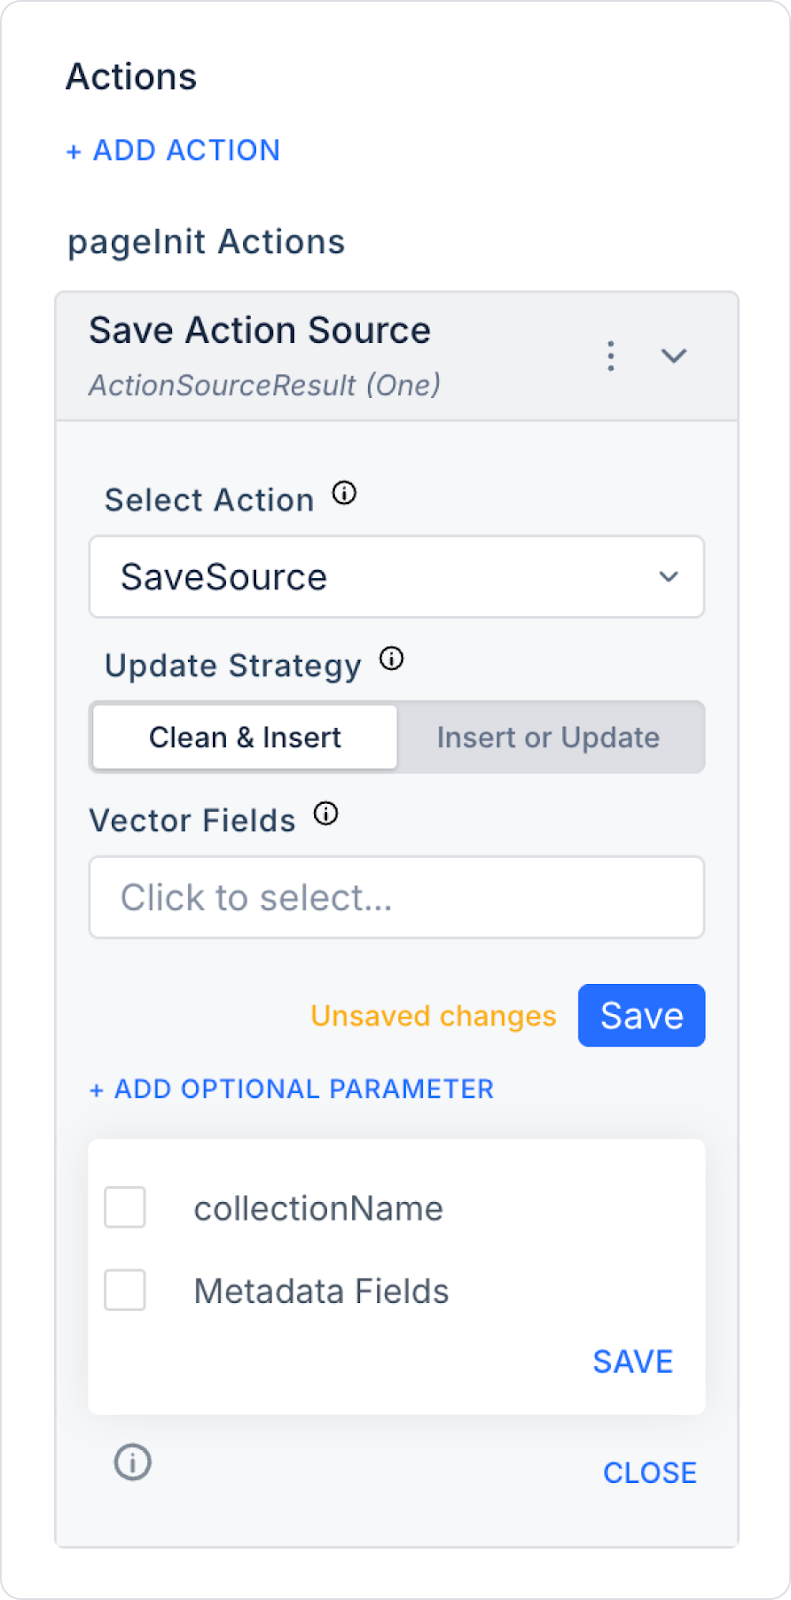Check the collectionName checkbox

point(125,1207)
